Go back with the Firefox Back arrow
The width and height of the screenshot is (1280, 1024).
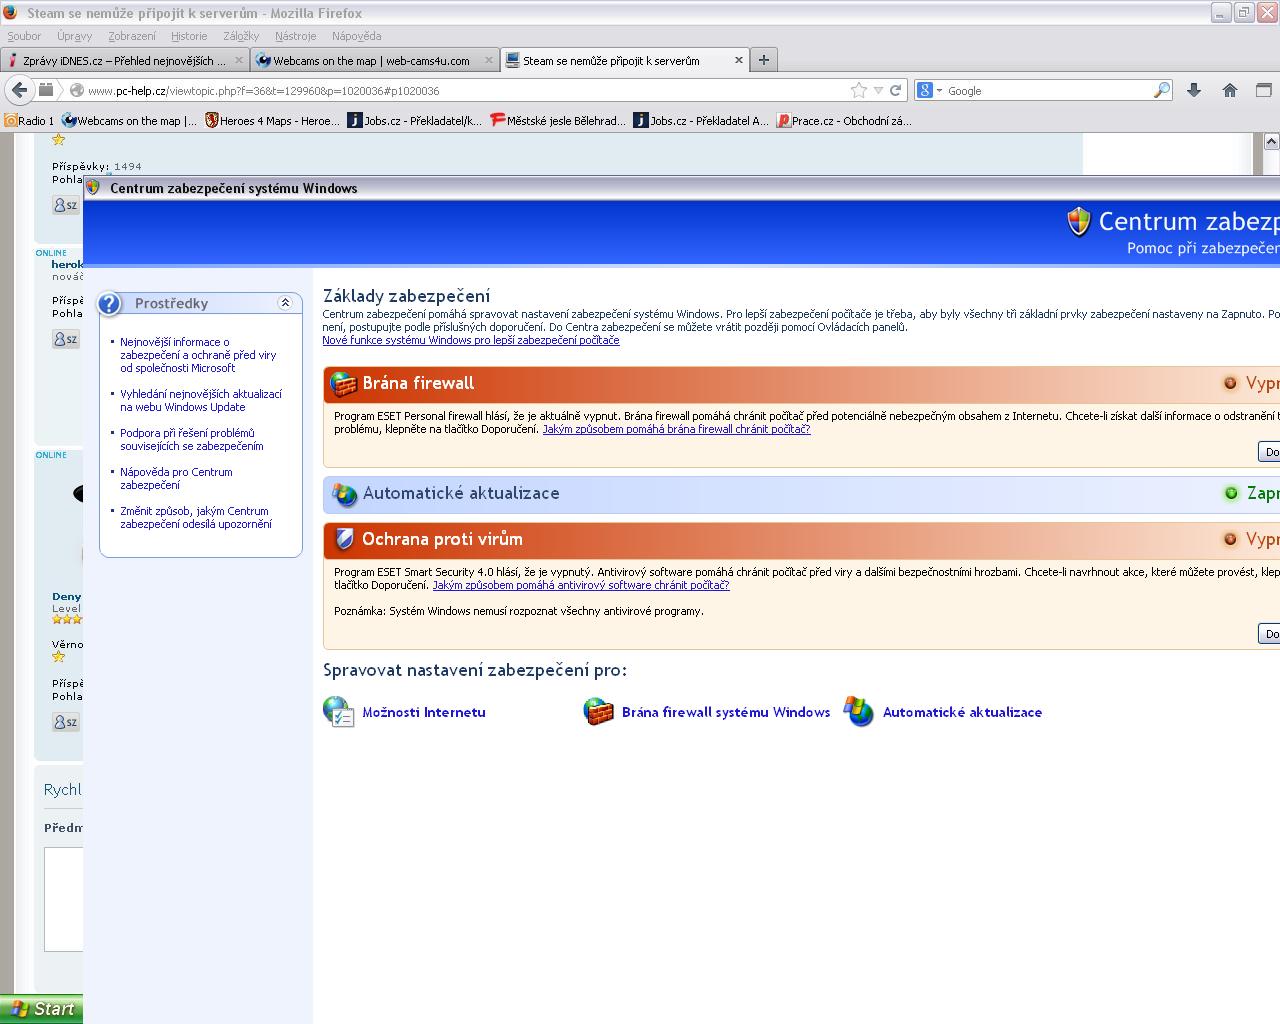pyautogui.click(x=19, y=90)
